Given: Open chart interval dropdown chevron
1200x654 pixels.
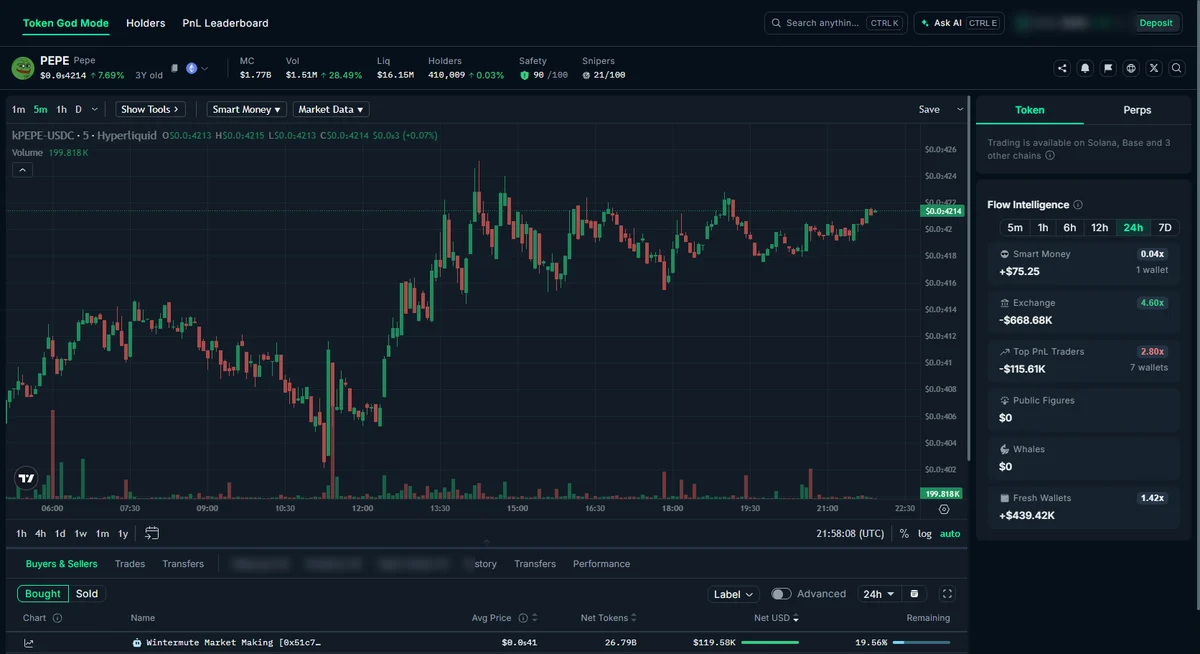Looking at the screenshot, I should coord(95,109).
